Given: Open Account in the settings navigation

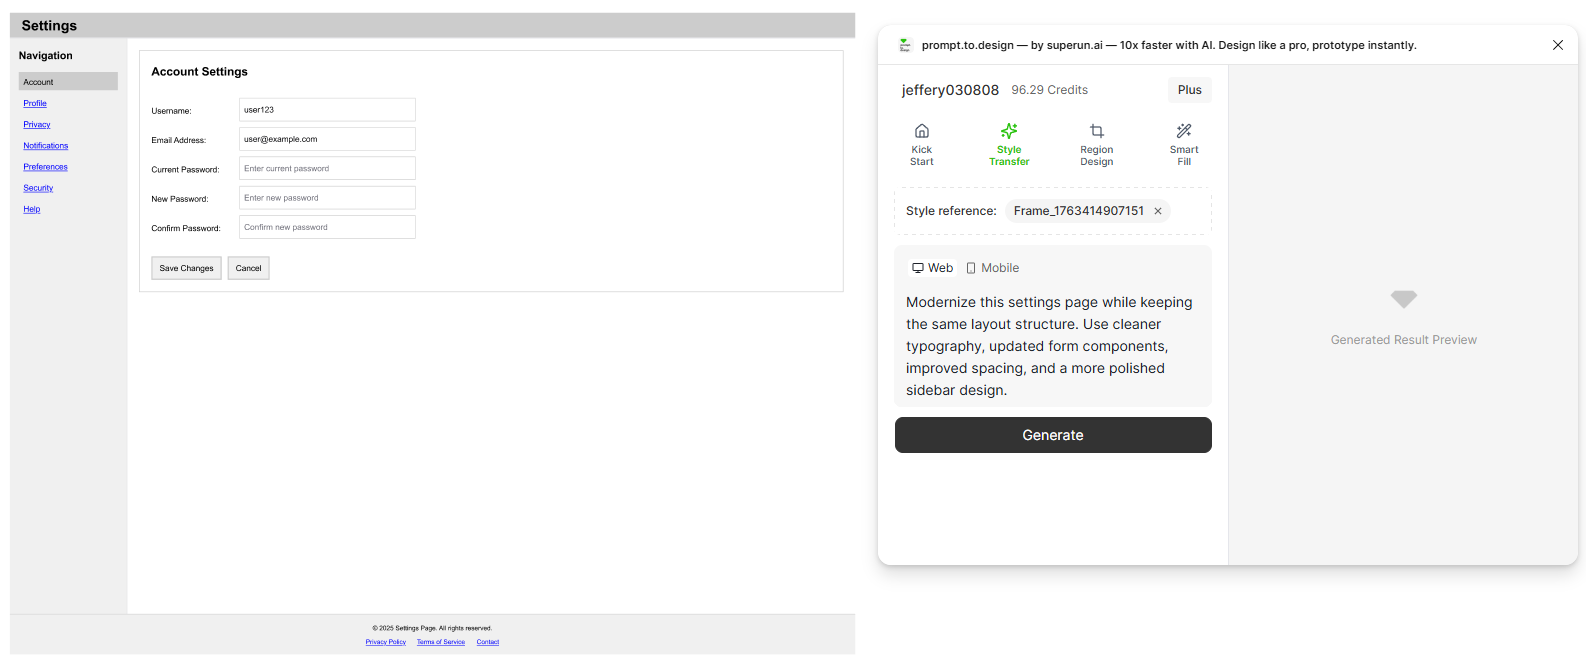Looking at the screenshot, I should pos(68,82).
